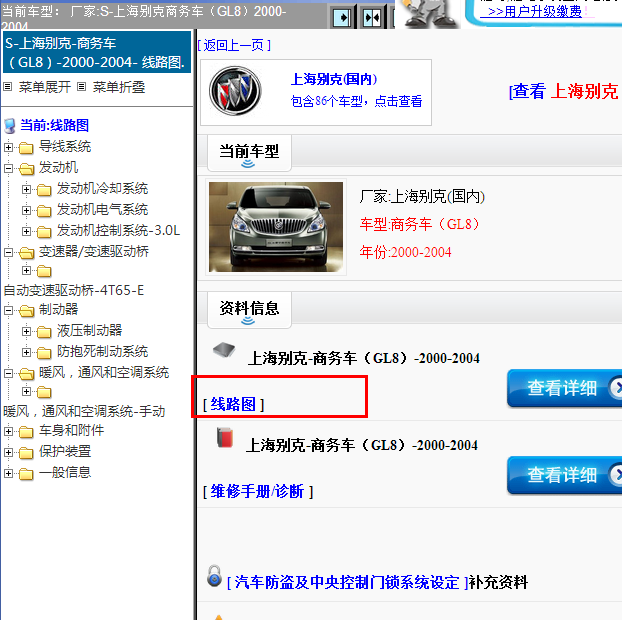
Task: Expand the 发动机冷却系统 node
Action: (26, 189)
